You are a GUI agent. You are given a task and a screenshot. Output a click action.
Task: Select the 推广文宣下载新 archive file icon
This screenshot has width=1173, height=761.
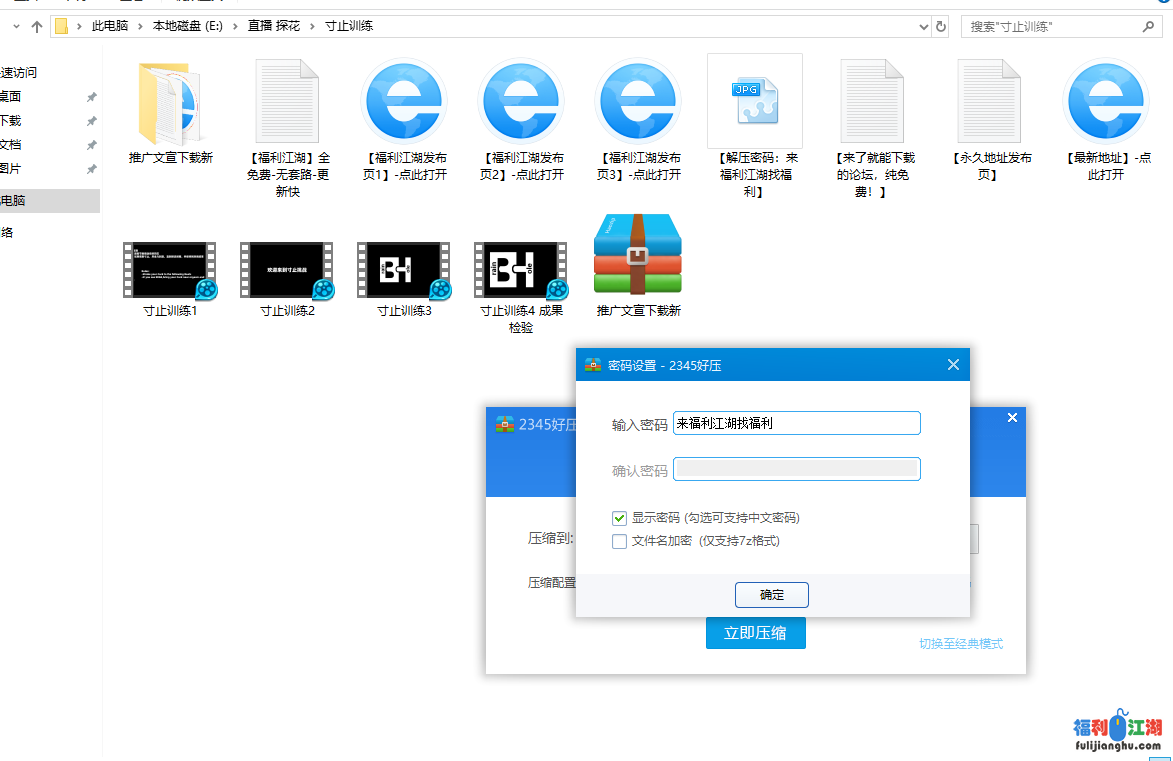click(x=637, y=257)
